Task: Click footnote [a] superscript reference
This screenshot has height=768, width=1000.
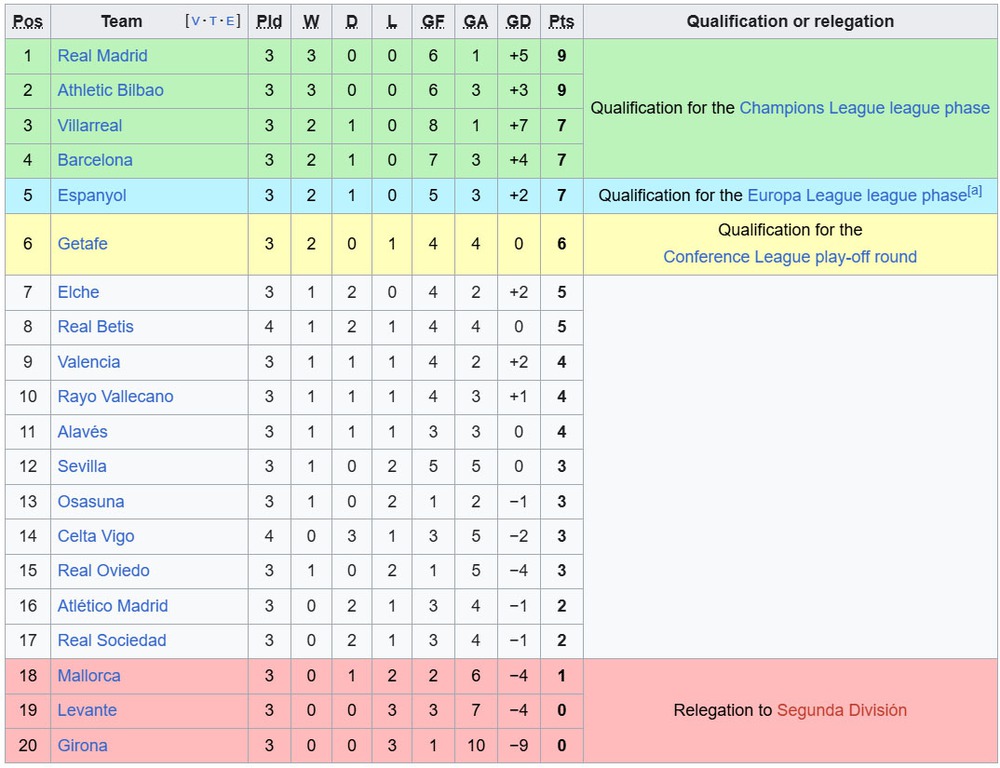Action: (974, 190)
